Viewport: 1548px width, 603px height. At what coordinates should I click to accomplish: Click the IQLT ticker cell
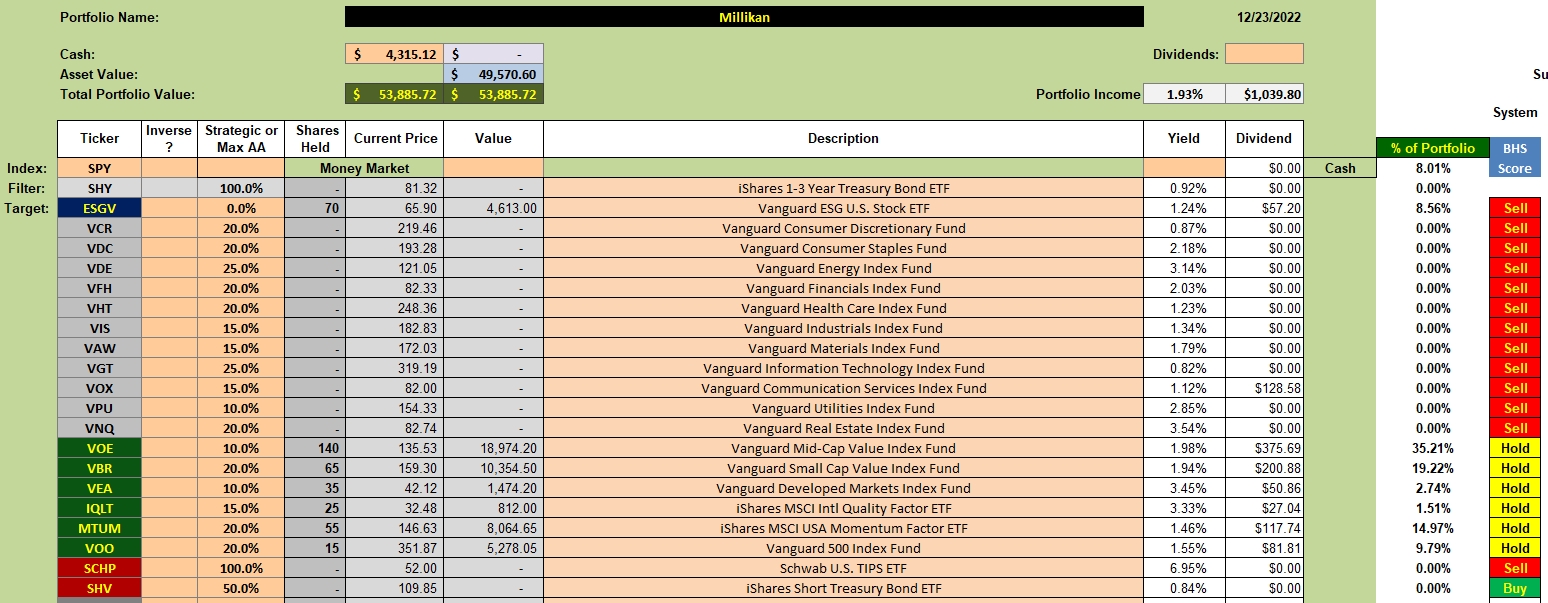99,508
